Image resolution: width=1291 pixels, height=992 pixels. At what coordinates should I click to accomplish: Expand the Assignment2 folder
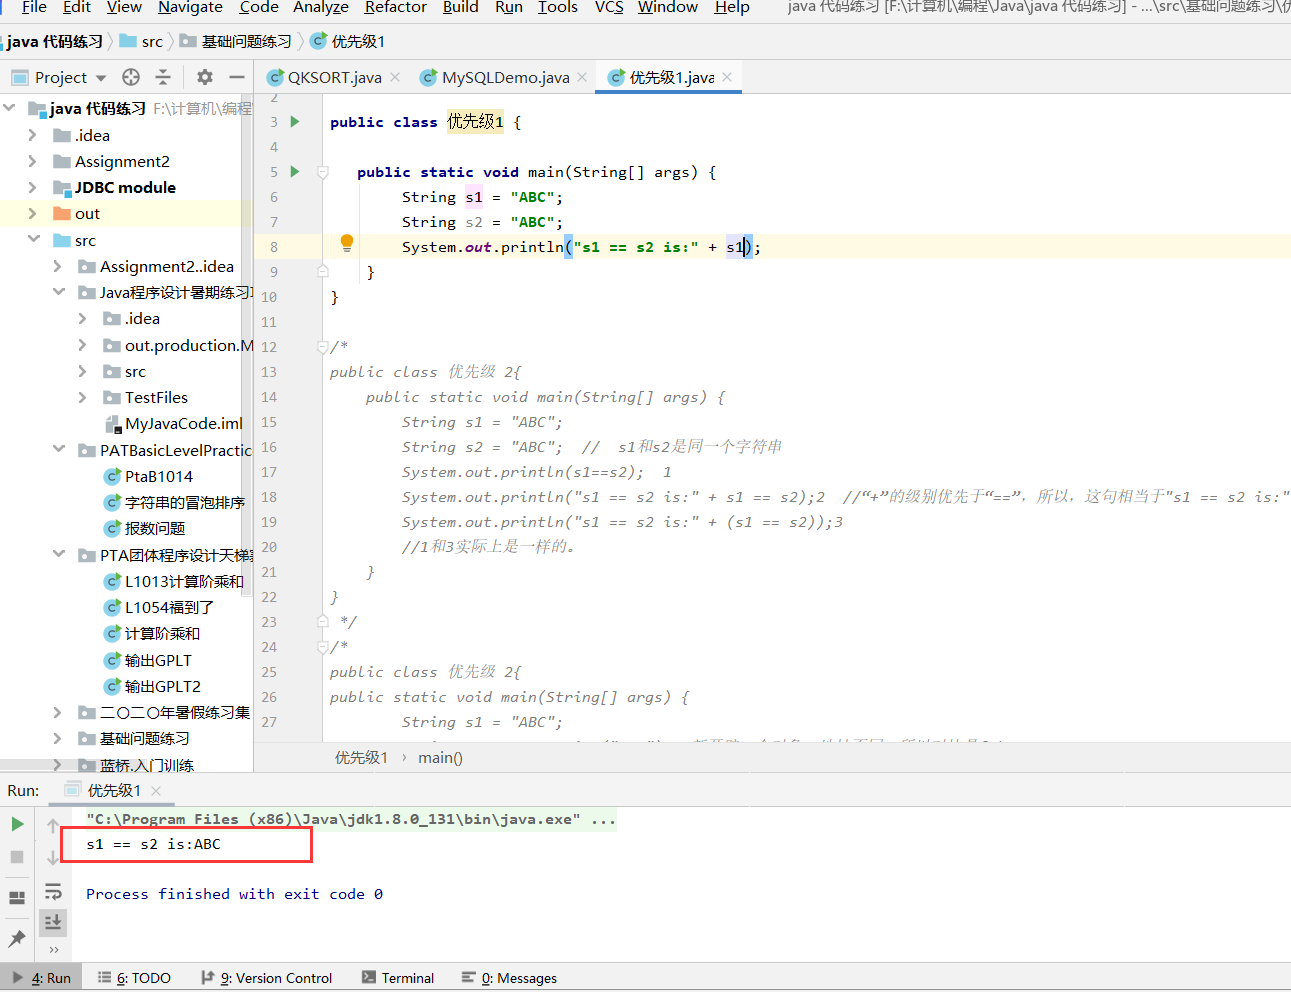[33, 160]
